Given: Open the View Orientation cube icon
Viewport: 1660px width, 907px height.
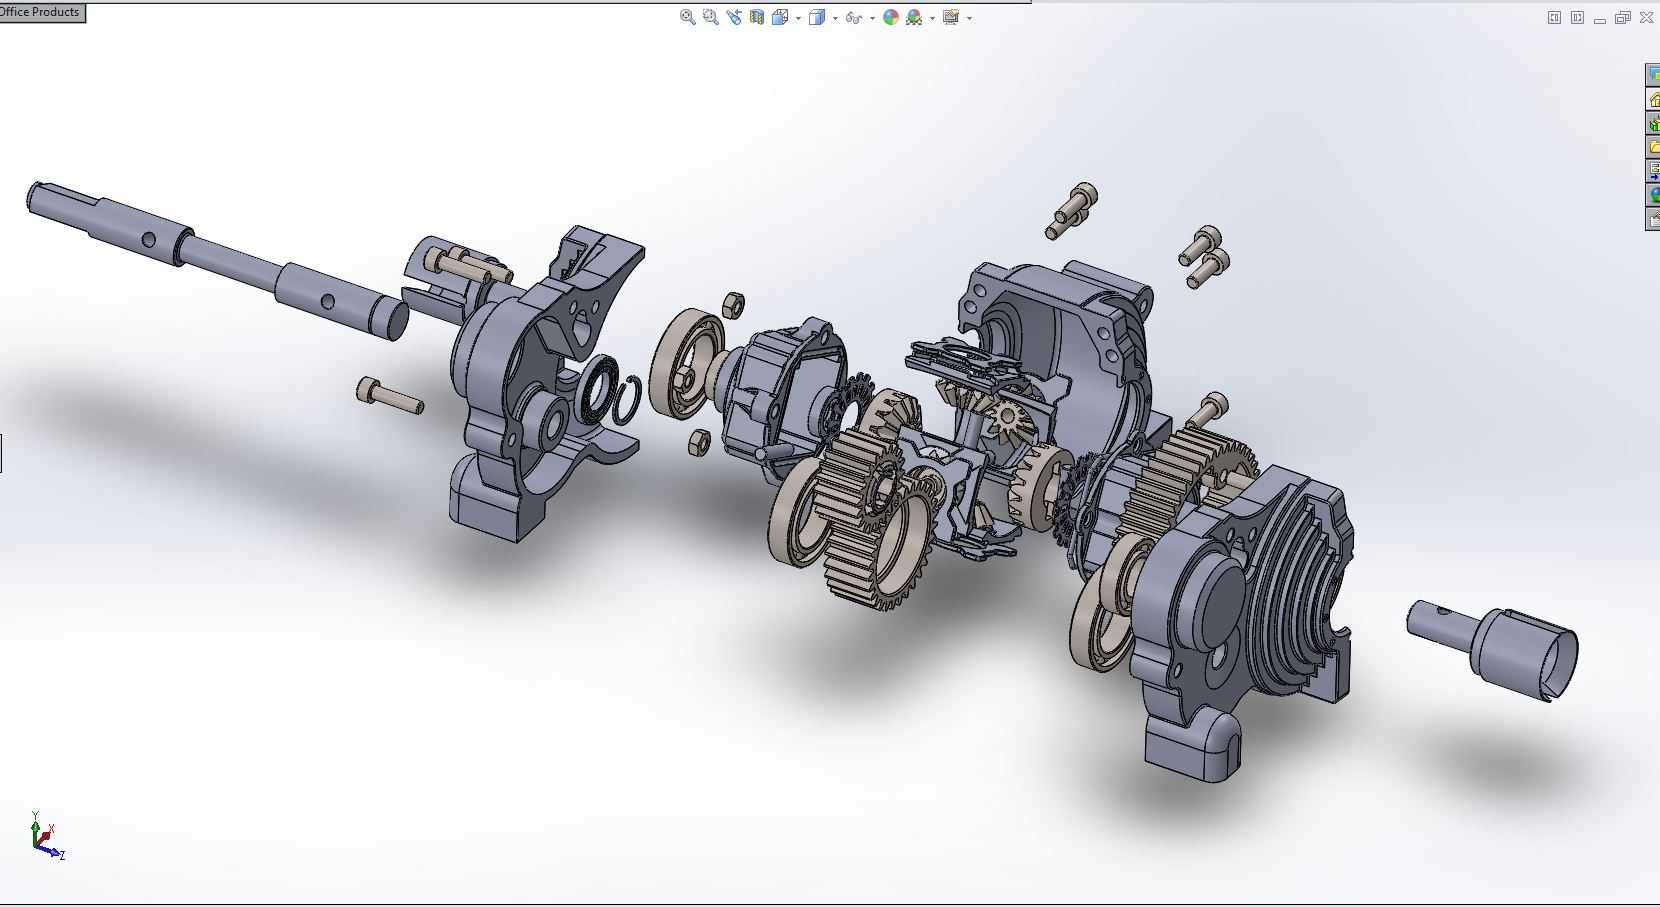Looking at the screenshot, I should tap(780, 17).
